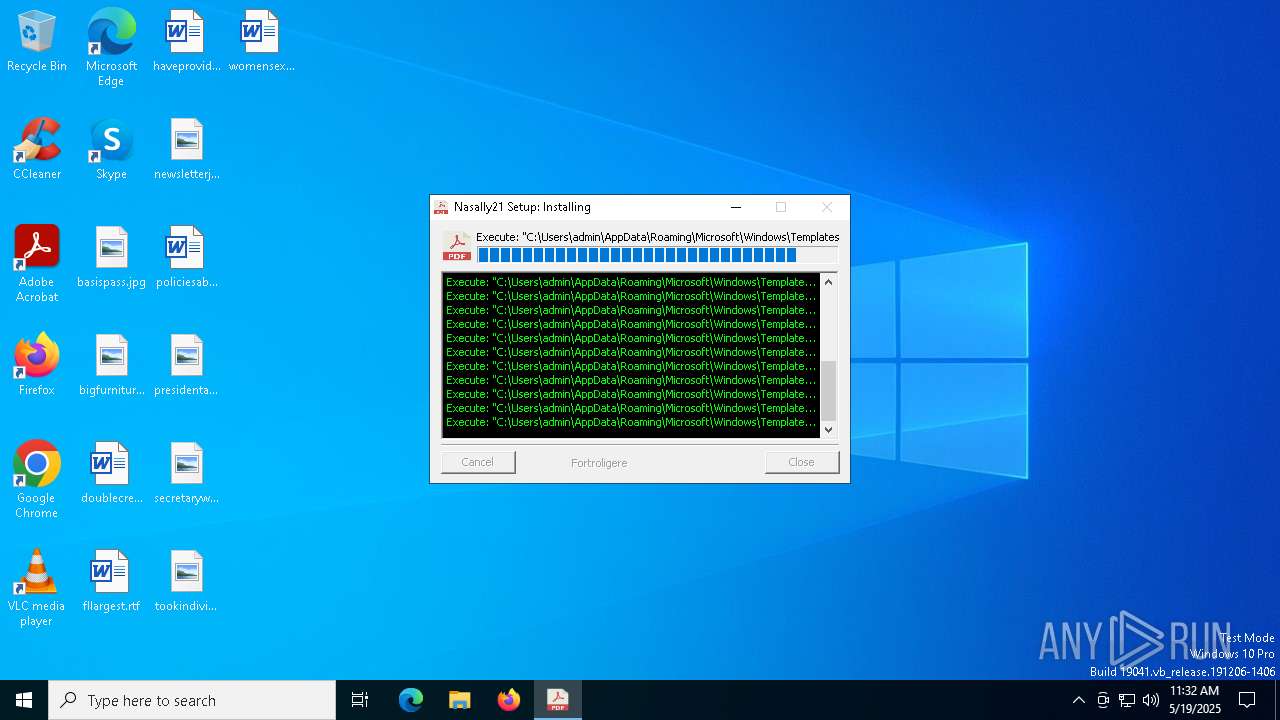Minimize the Nasally21 Setup window

pos(736,207)
